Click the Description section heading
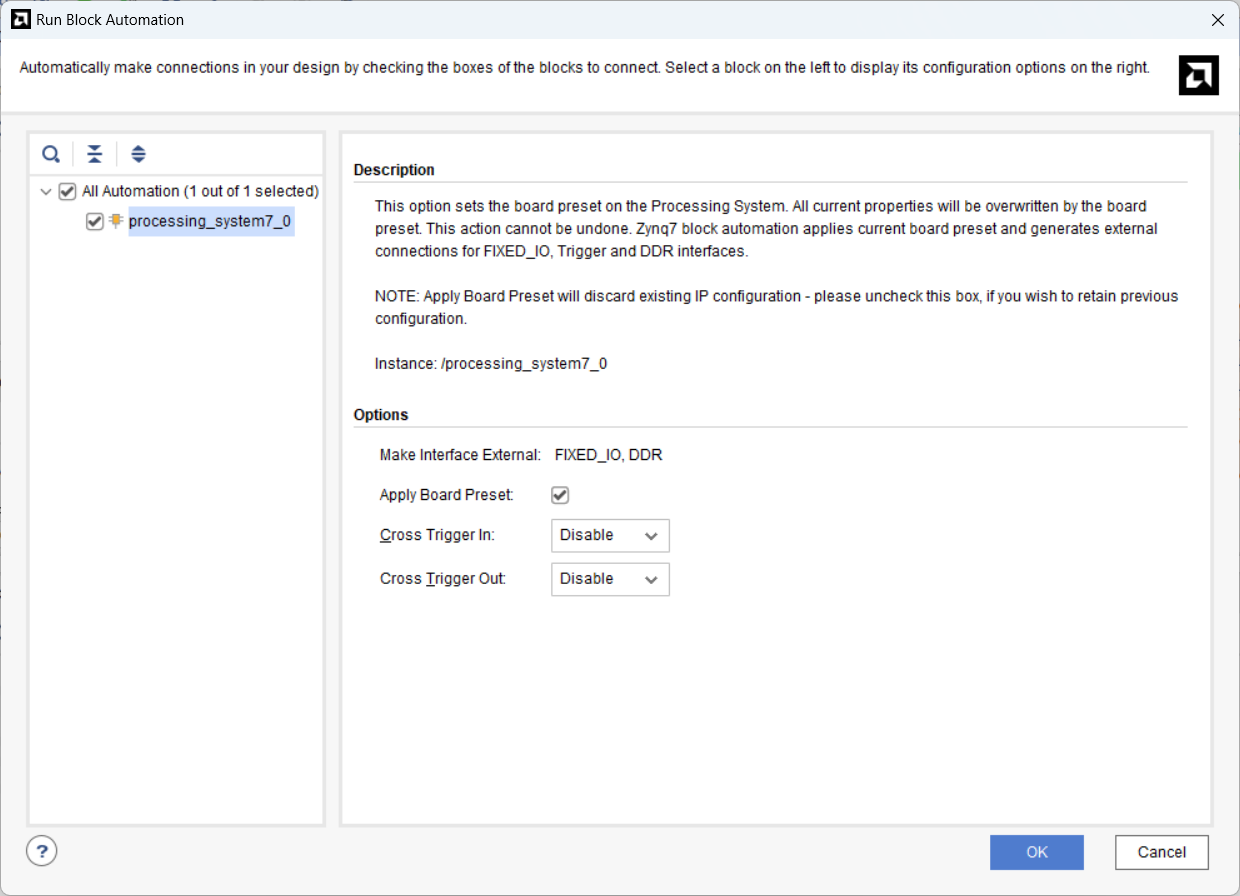Viewport: 1240px width, 896px height. coord(394,170)
